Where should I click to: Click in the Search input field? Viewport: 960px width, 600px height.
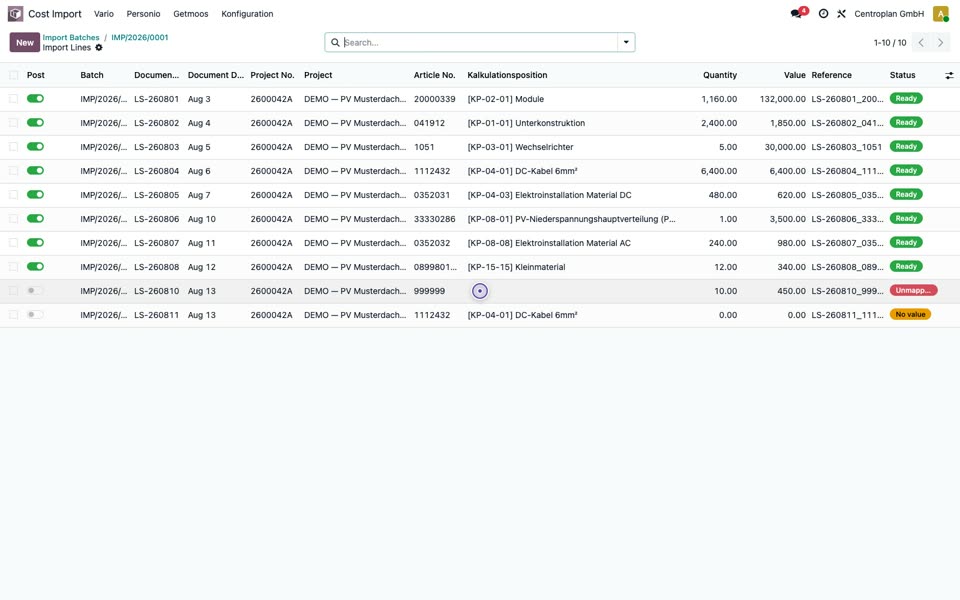point(479,42)
